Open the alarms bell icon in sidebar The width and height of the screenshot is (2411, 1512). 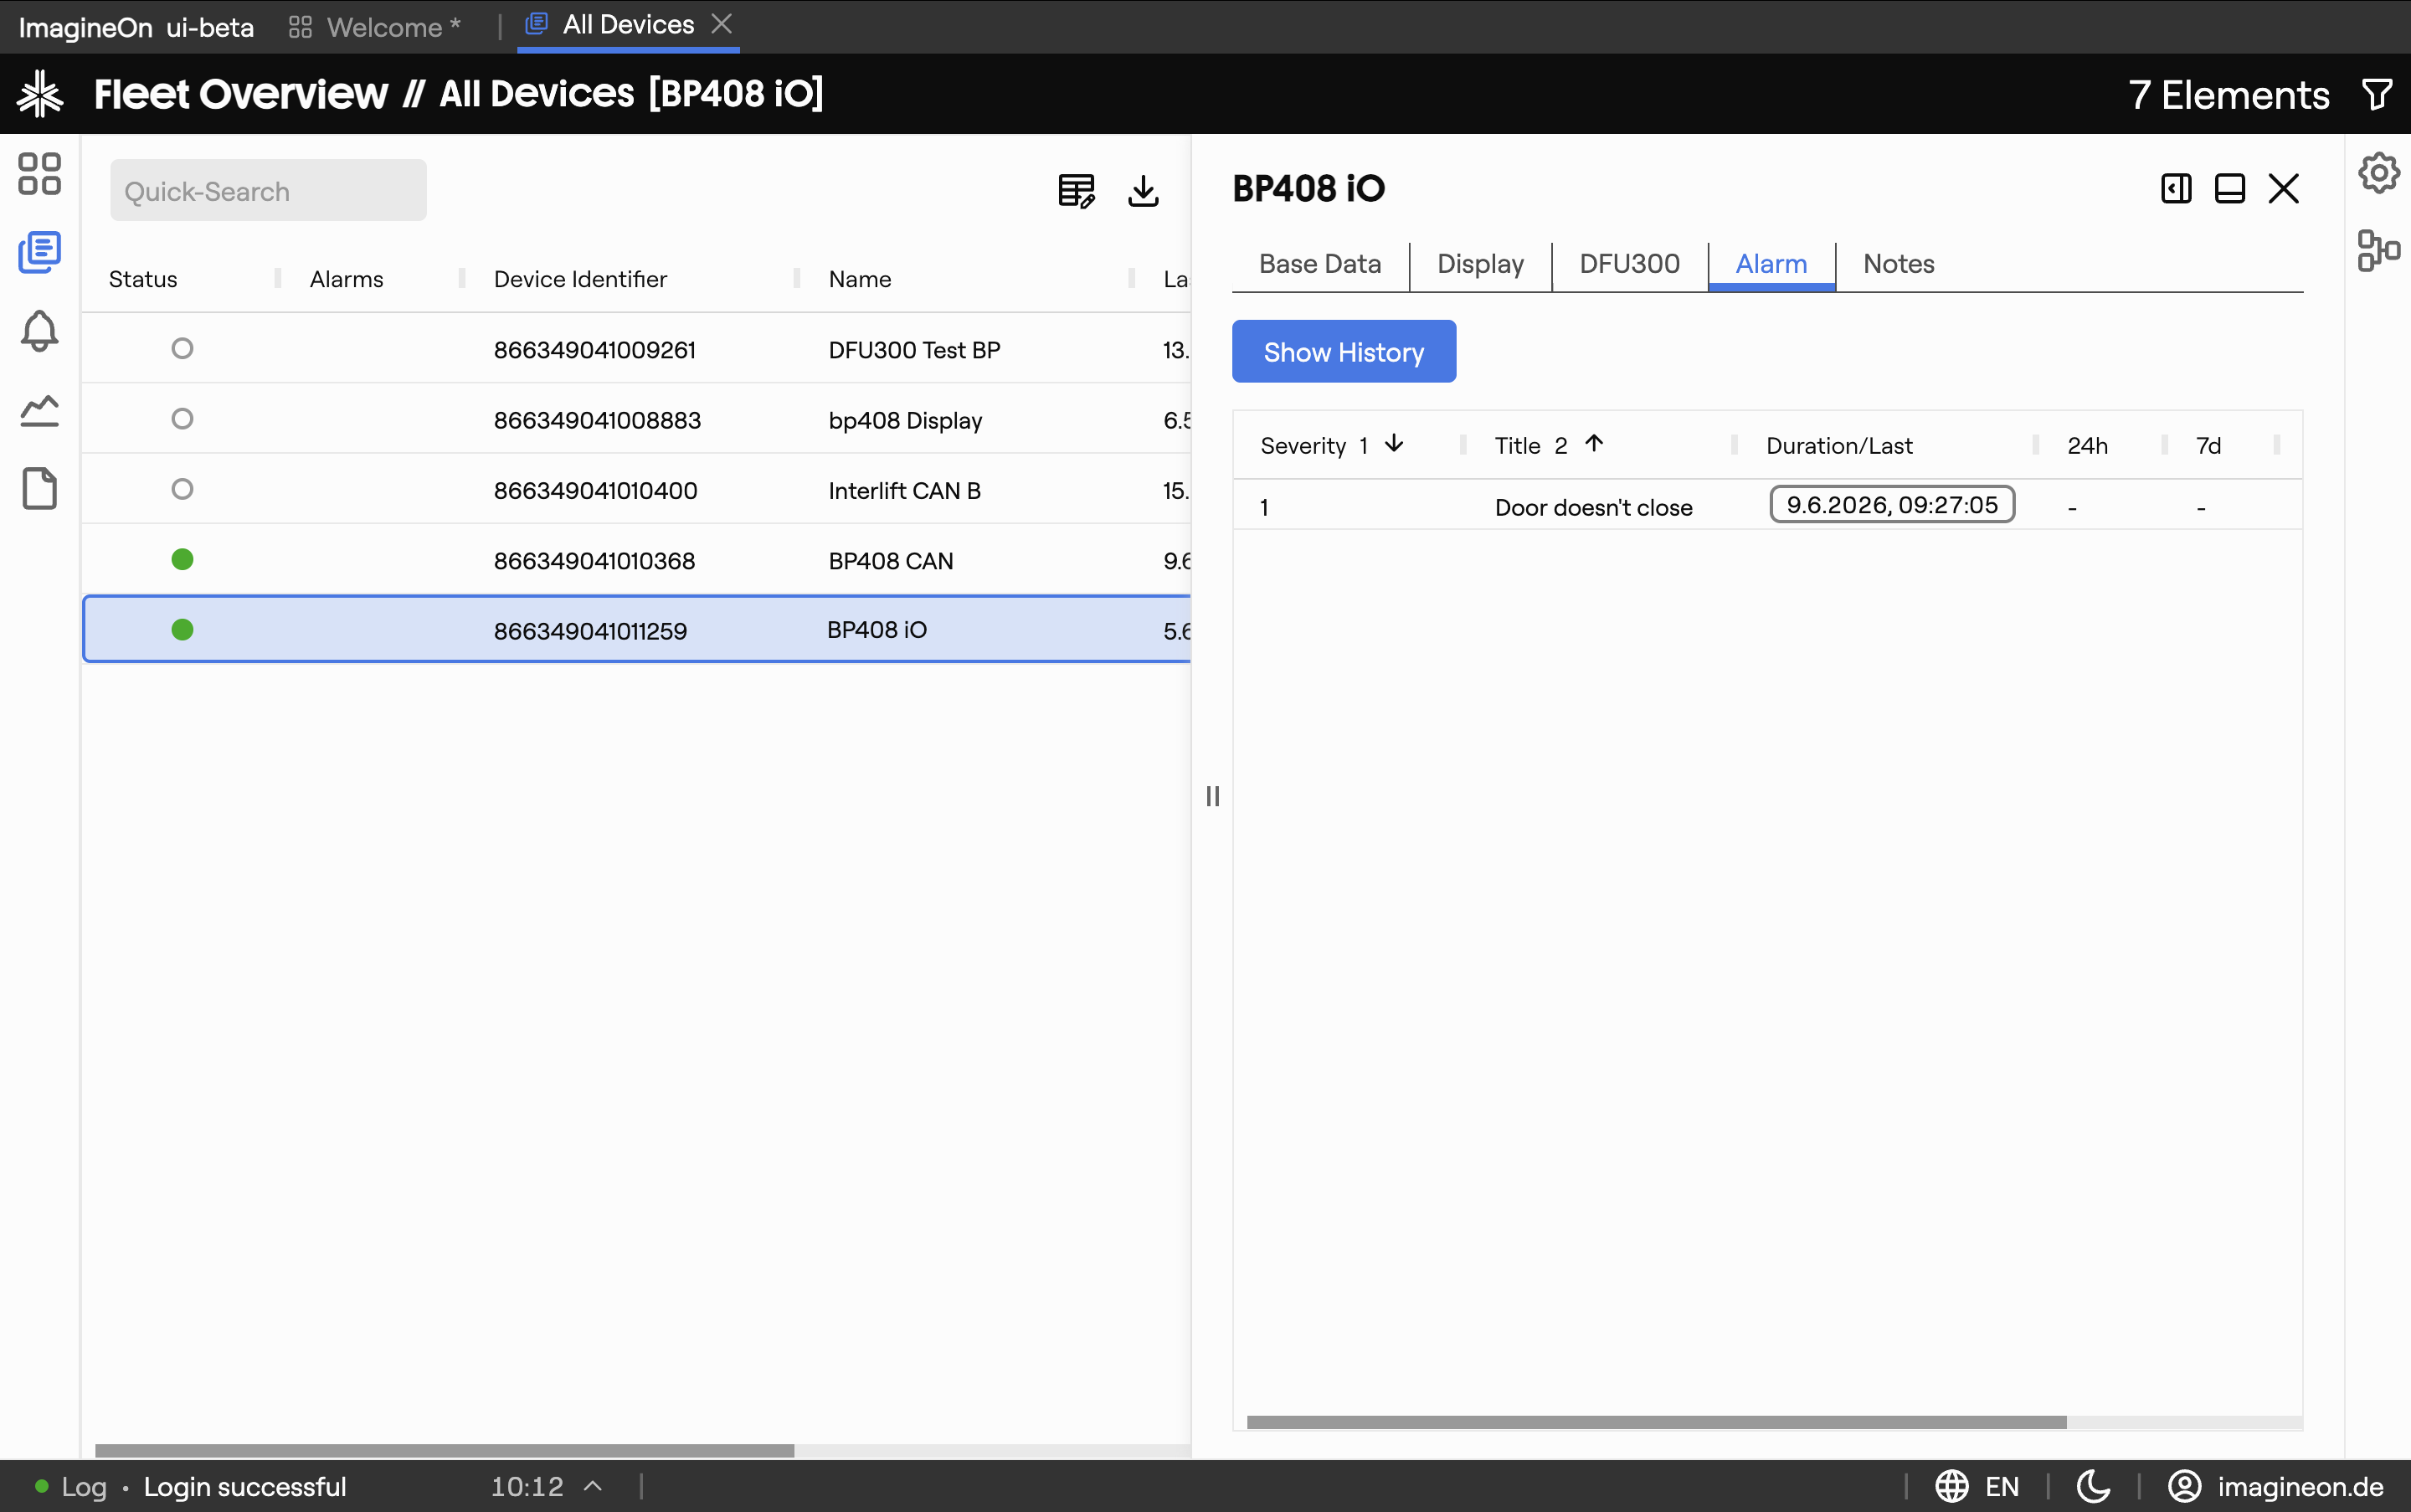tap(40, 331)
